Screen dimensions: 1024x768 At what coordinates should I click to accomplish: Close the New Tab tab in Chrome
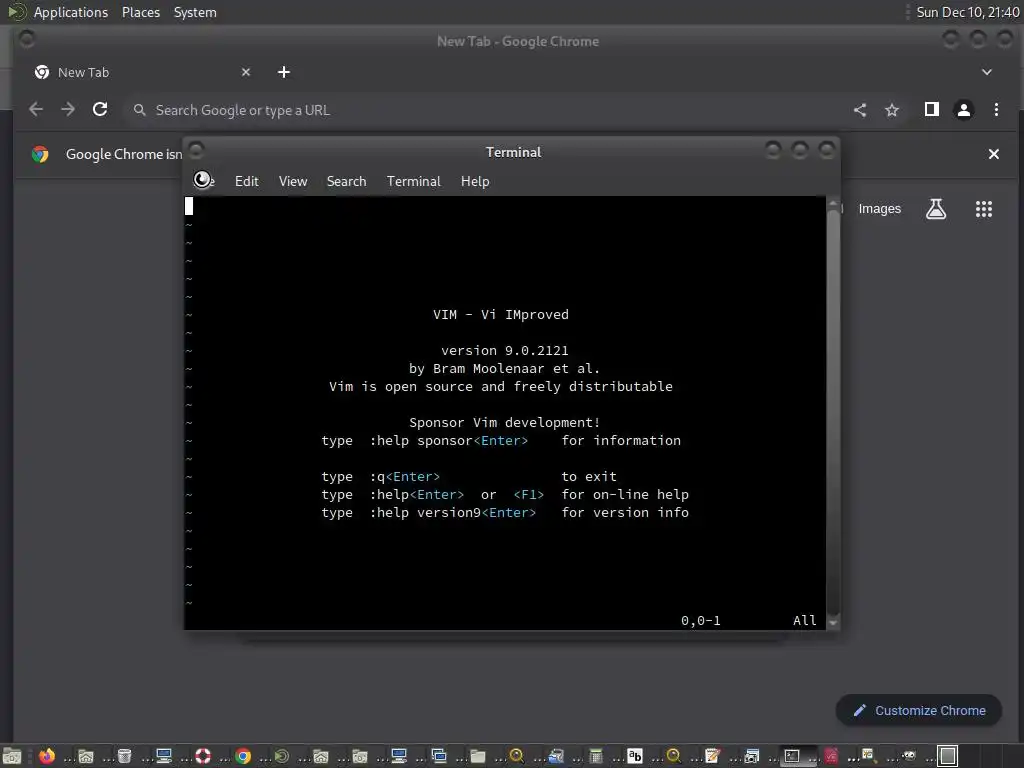point(246,72)
